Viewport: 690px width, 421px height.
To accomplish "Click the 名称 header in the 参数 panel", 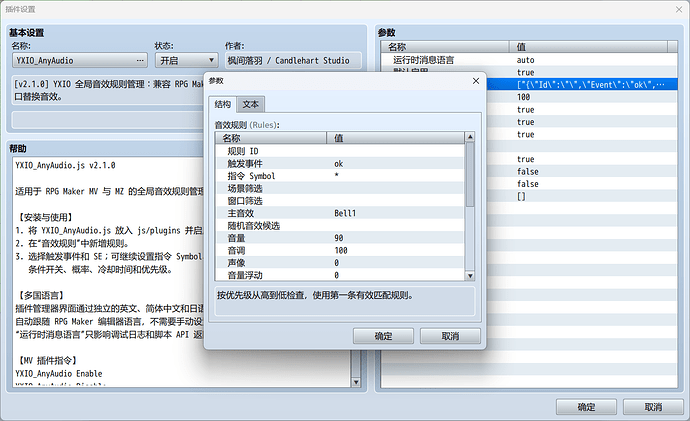I will (x=445, y=47).
